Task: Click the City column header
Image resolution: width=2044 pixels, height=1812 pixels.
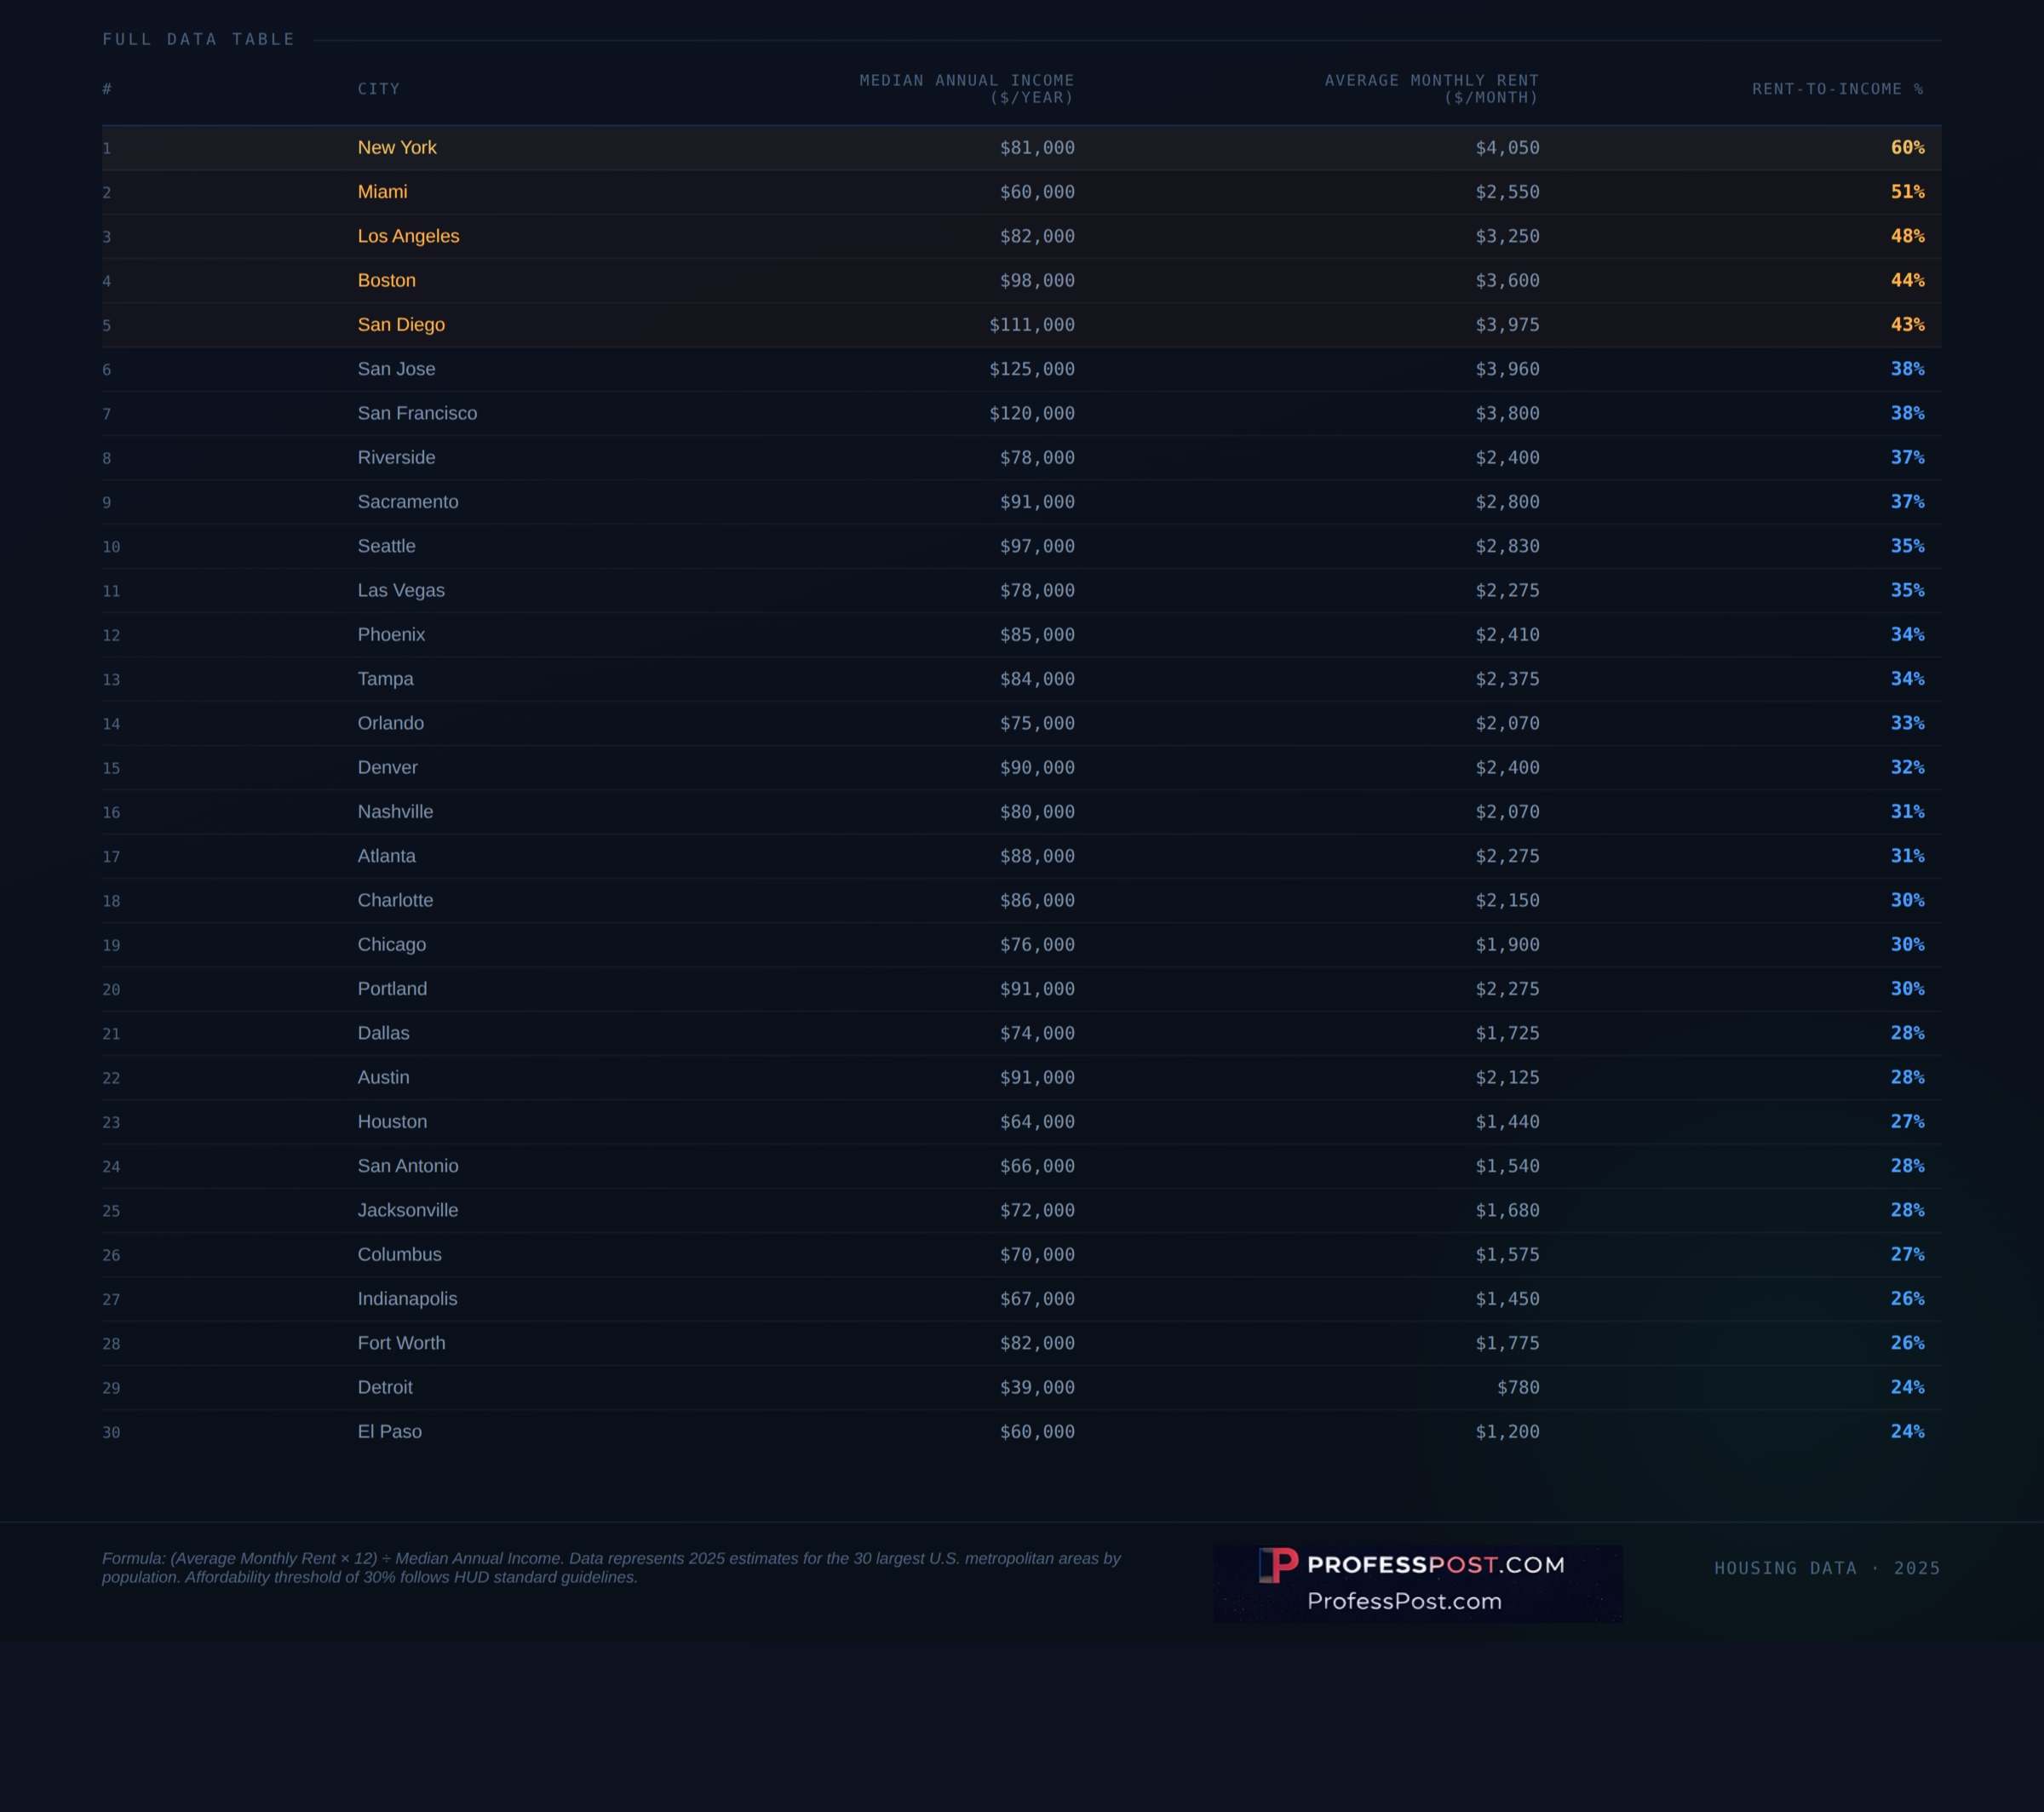Action: 378,89
